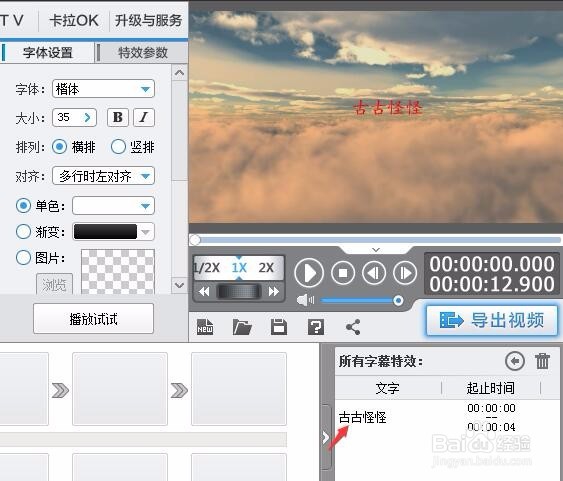
Task: Open the 对齐 alignment dropdown
Action: pyautogui.click(x=103, y=176)
